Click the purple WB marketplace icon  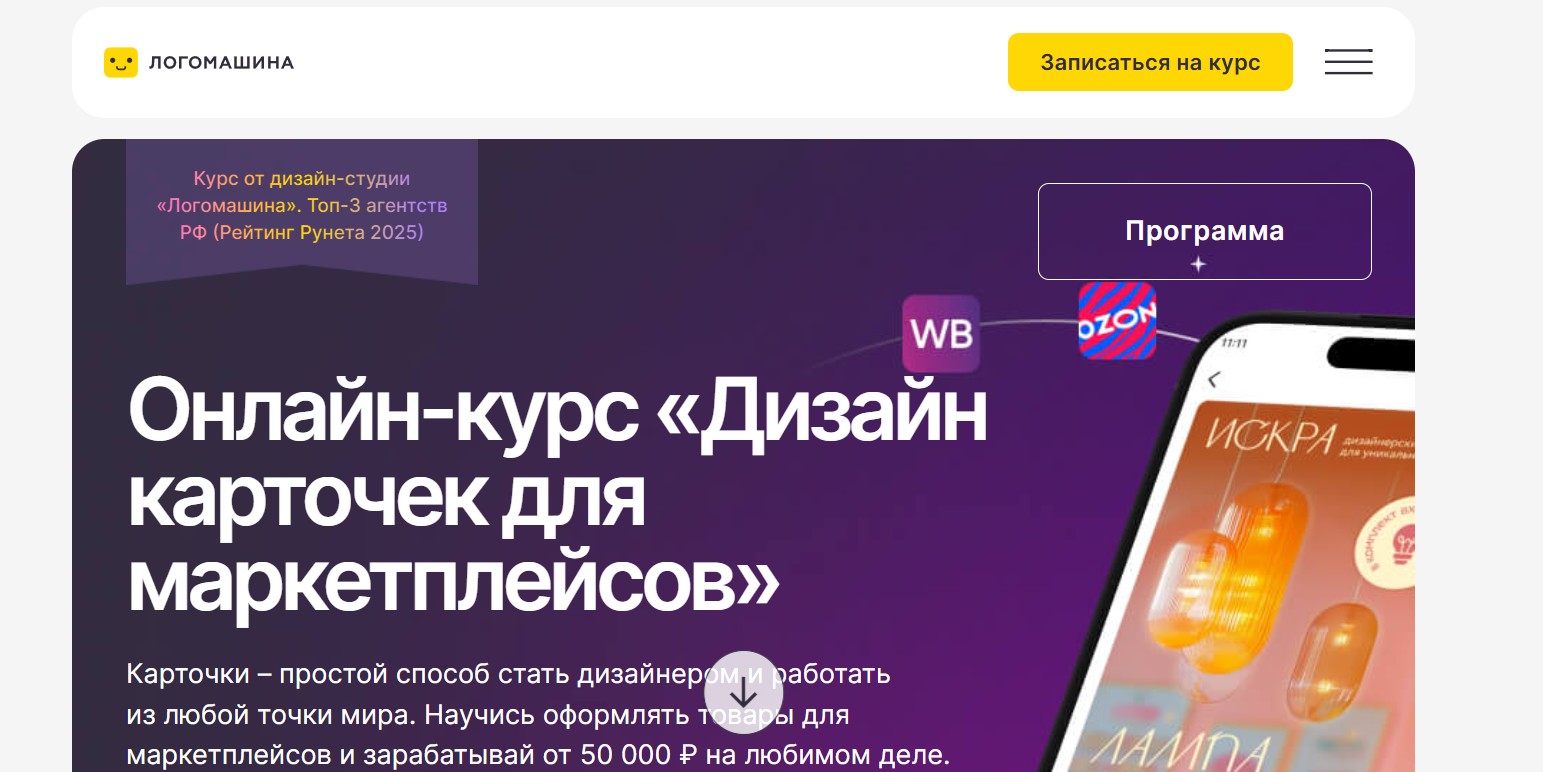941,333
